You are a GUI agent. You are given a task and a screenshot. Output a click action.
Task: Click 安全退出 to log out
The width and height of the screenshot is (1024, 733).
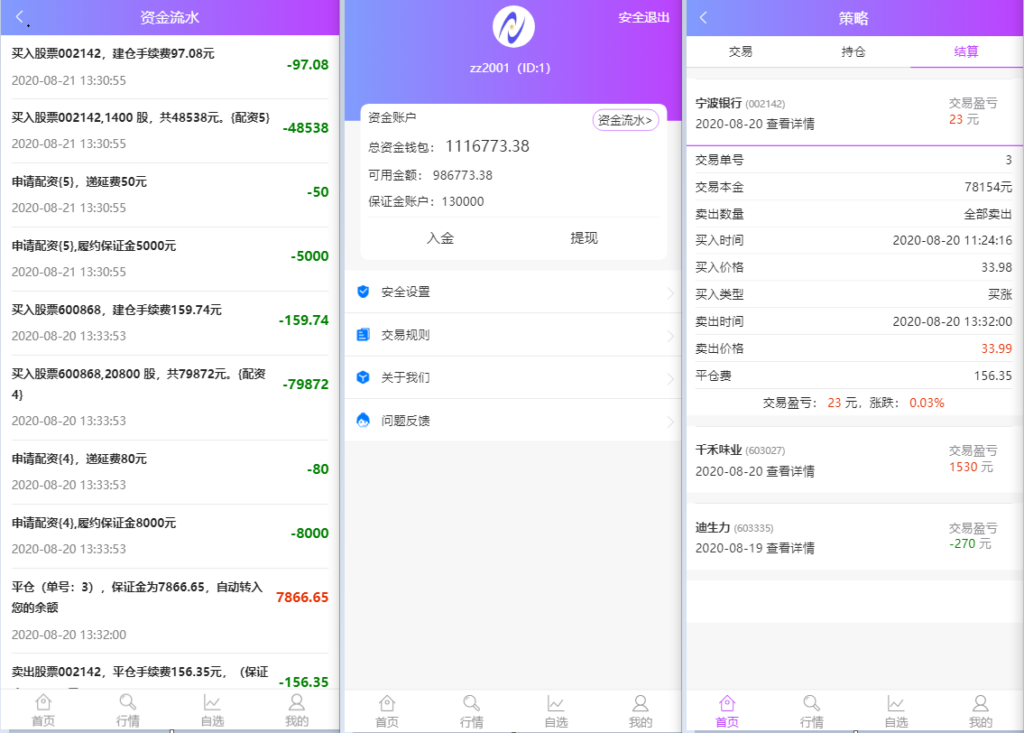[x=644, y=18]
